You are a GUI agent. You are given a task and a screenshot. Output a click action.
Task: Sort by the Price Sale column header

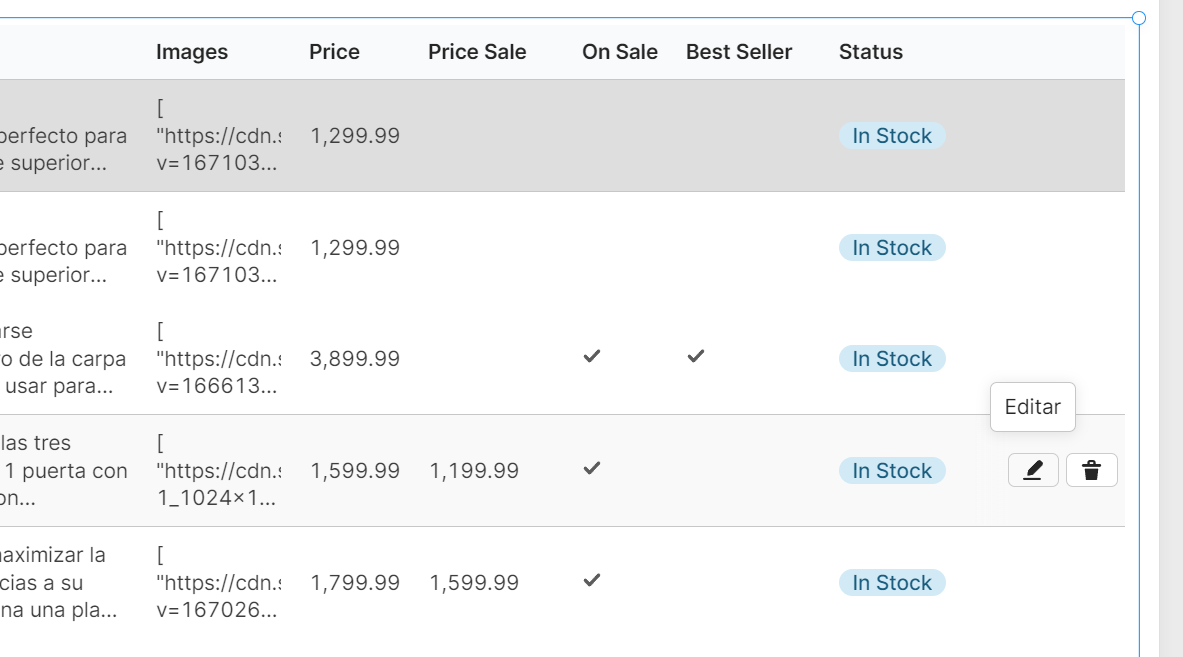(477, 52)
